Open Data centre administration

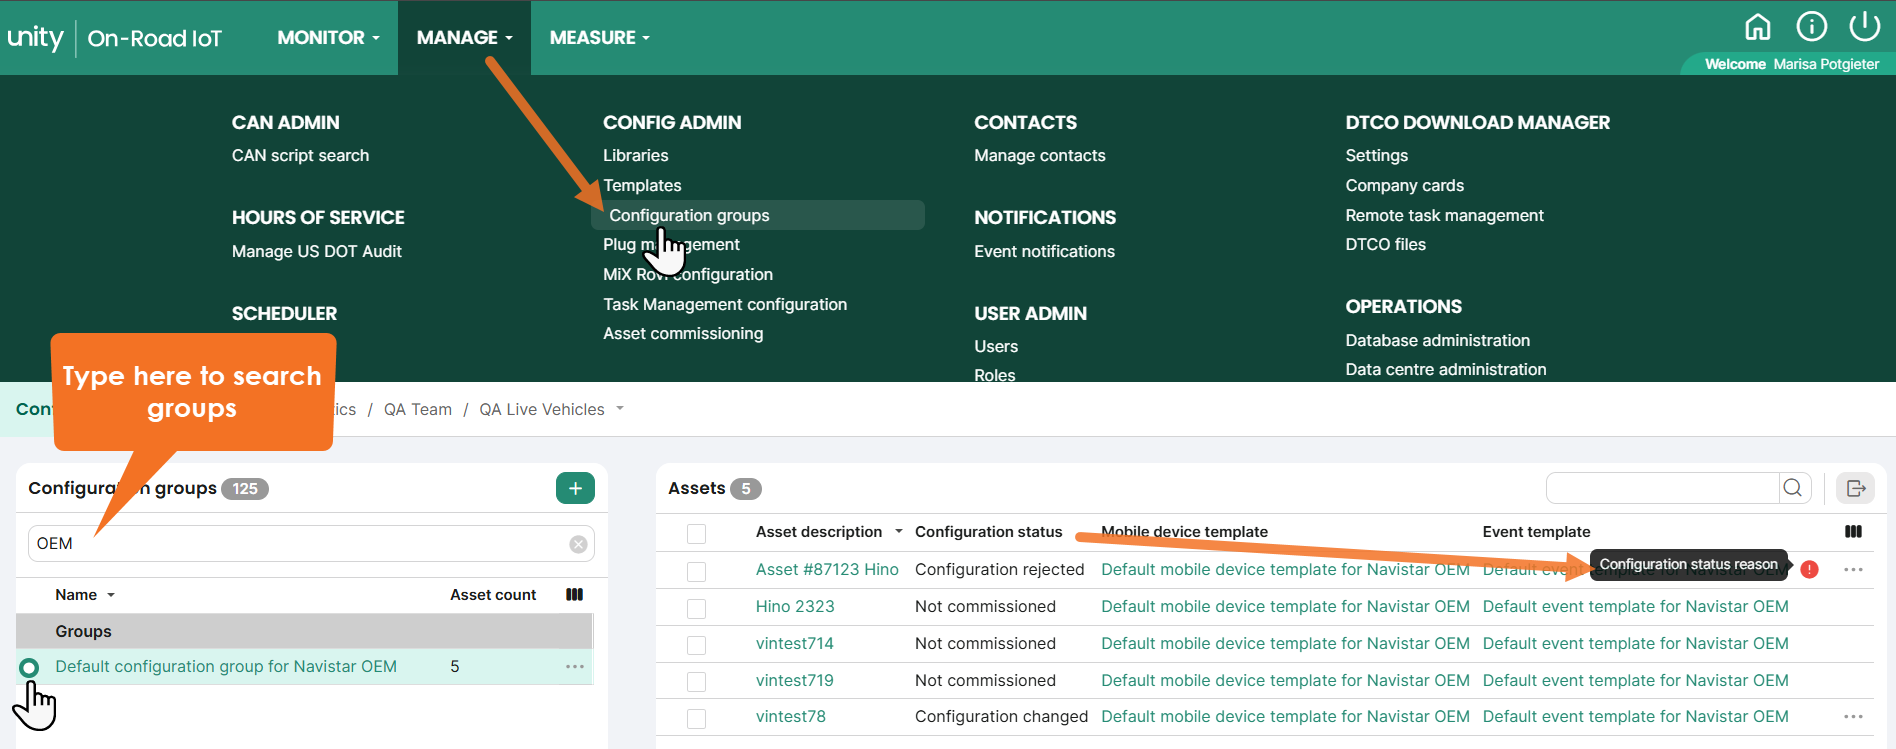pyautogui.click(x=1445, y=369)
